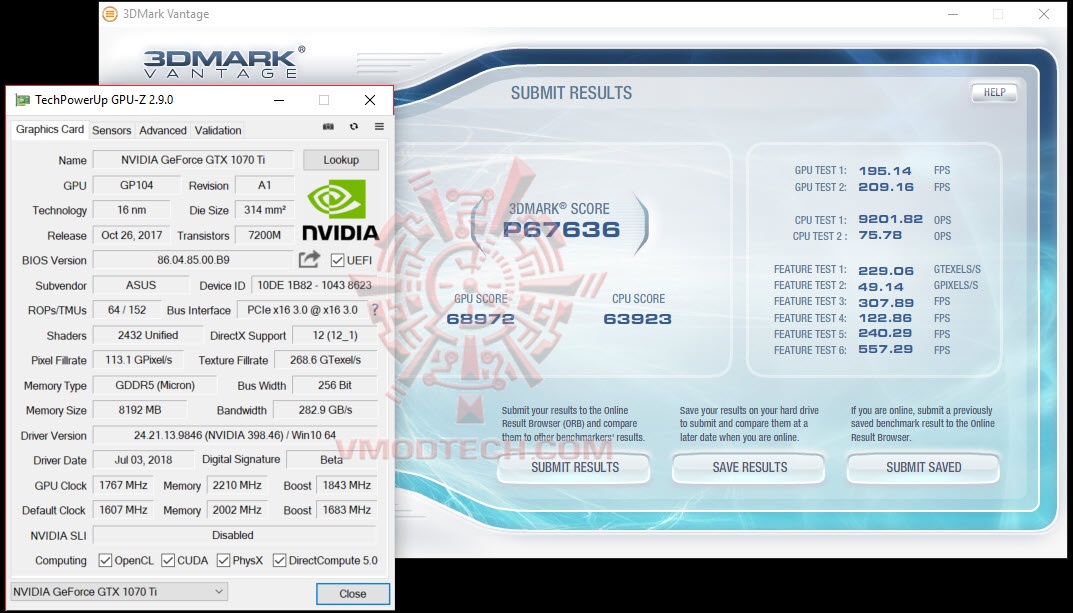
Task: Click the Bus Interface question mark icon
Action: (x=375, y=310)
